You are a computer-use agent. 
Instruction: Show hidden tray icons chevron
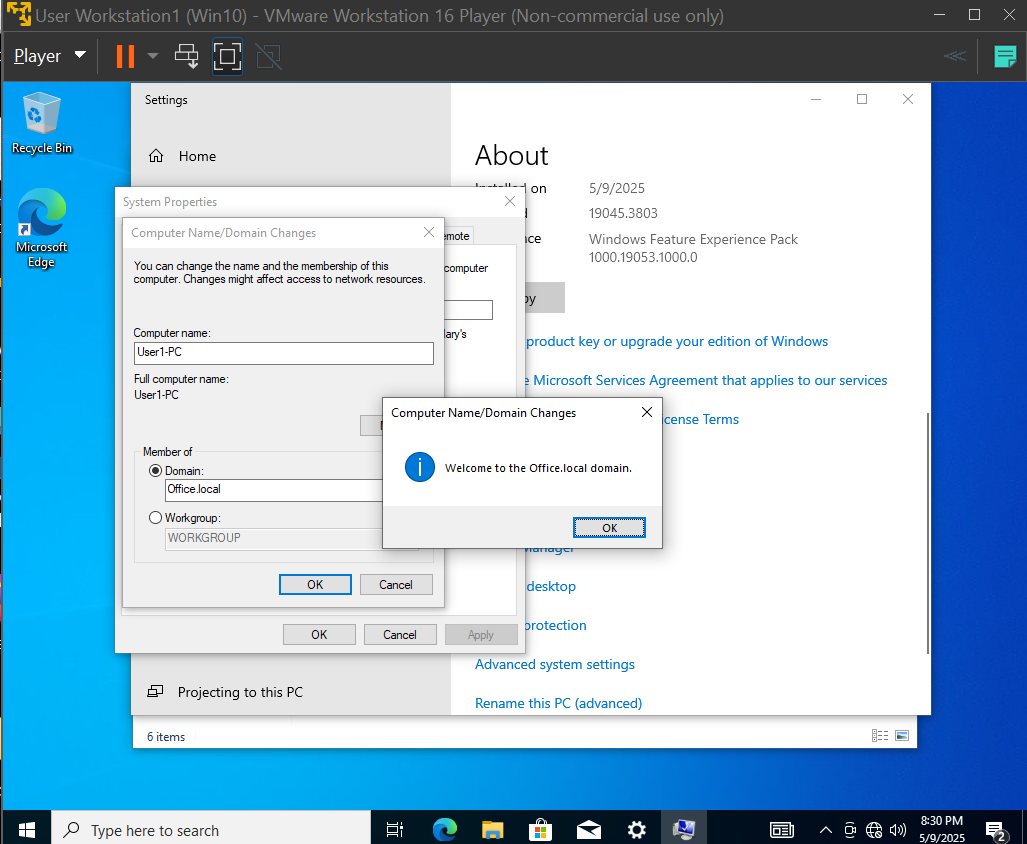coord(825,830)
